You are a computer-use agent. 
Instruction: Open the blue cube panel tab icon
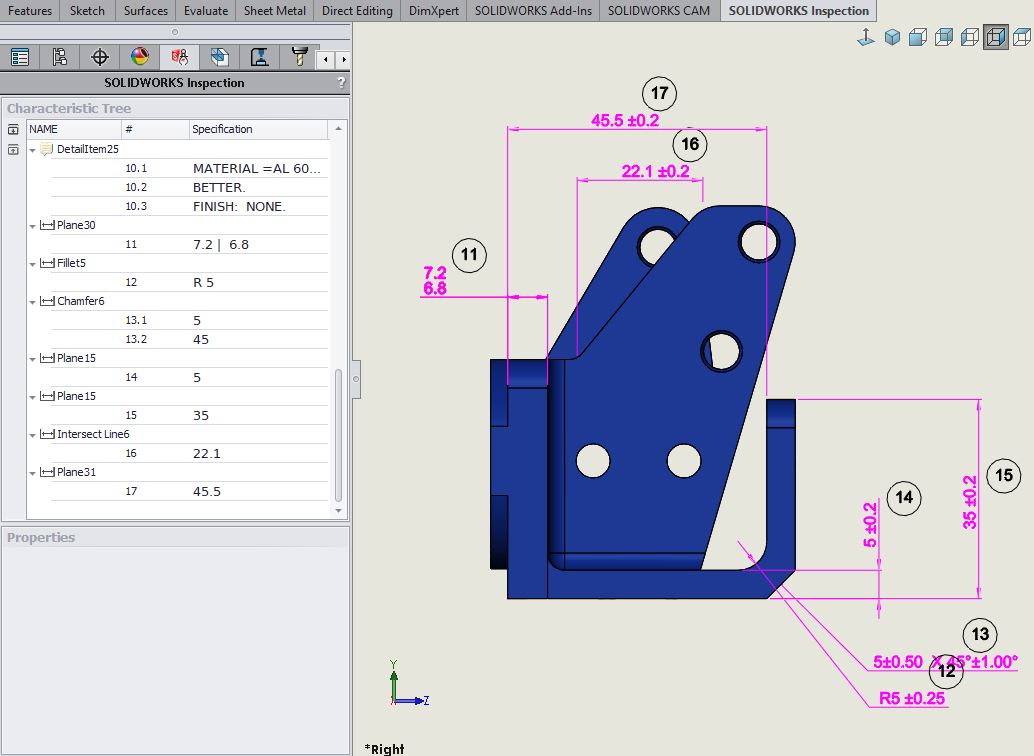pos(220,57)
